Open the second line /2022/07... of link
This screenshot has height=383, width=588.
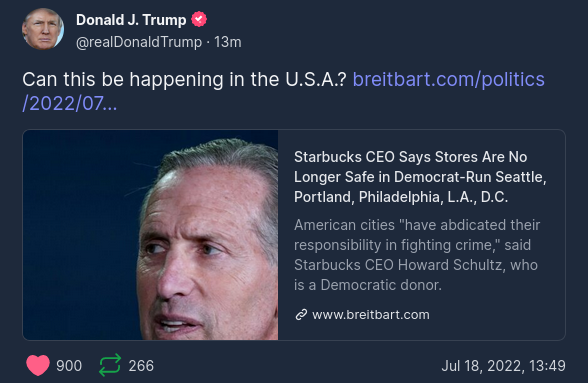tap(70, 104)
